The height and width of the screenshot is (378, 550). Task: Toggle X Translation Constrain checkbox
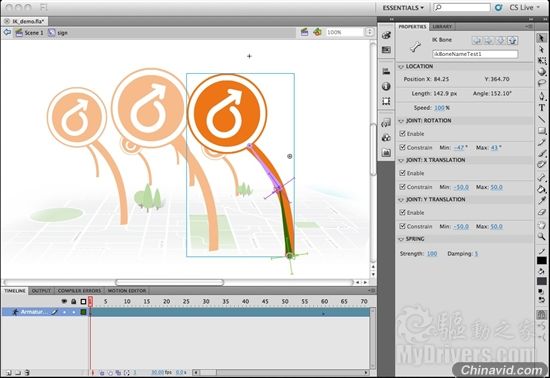[x=402, y=187]
